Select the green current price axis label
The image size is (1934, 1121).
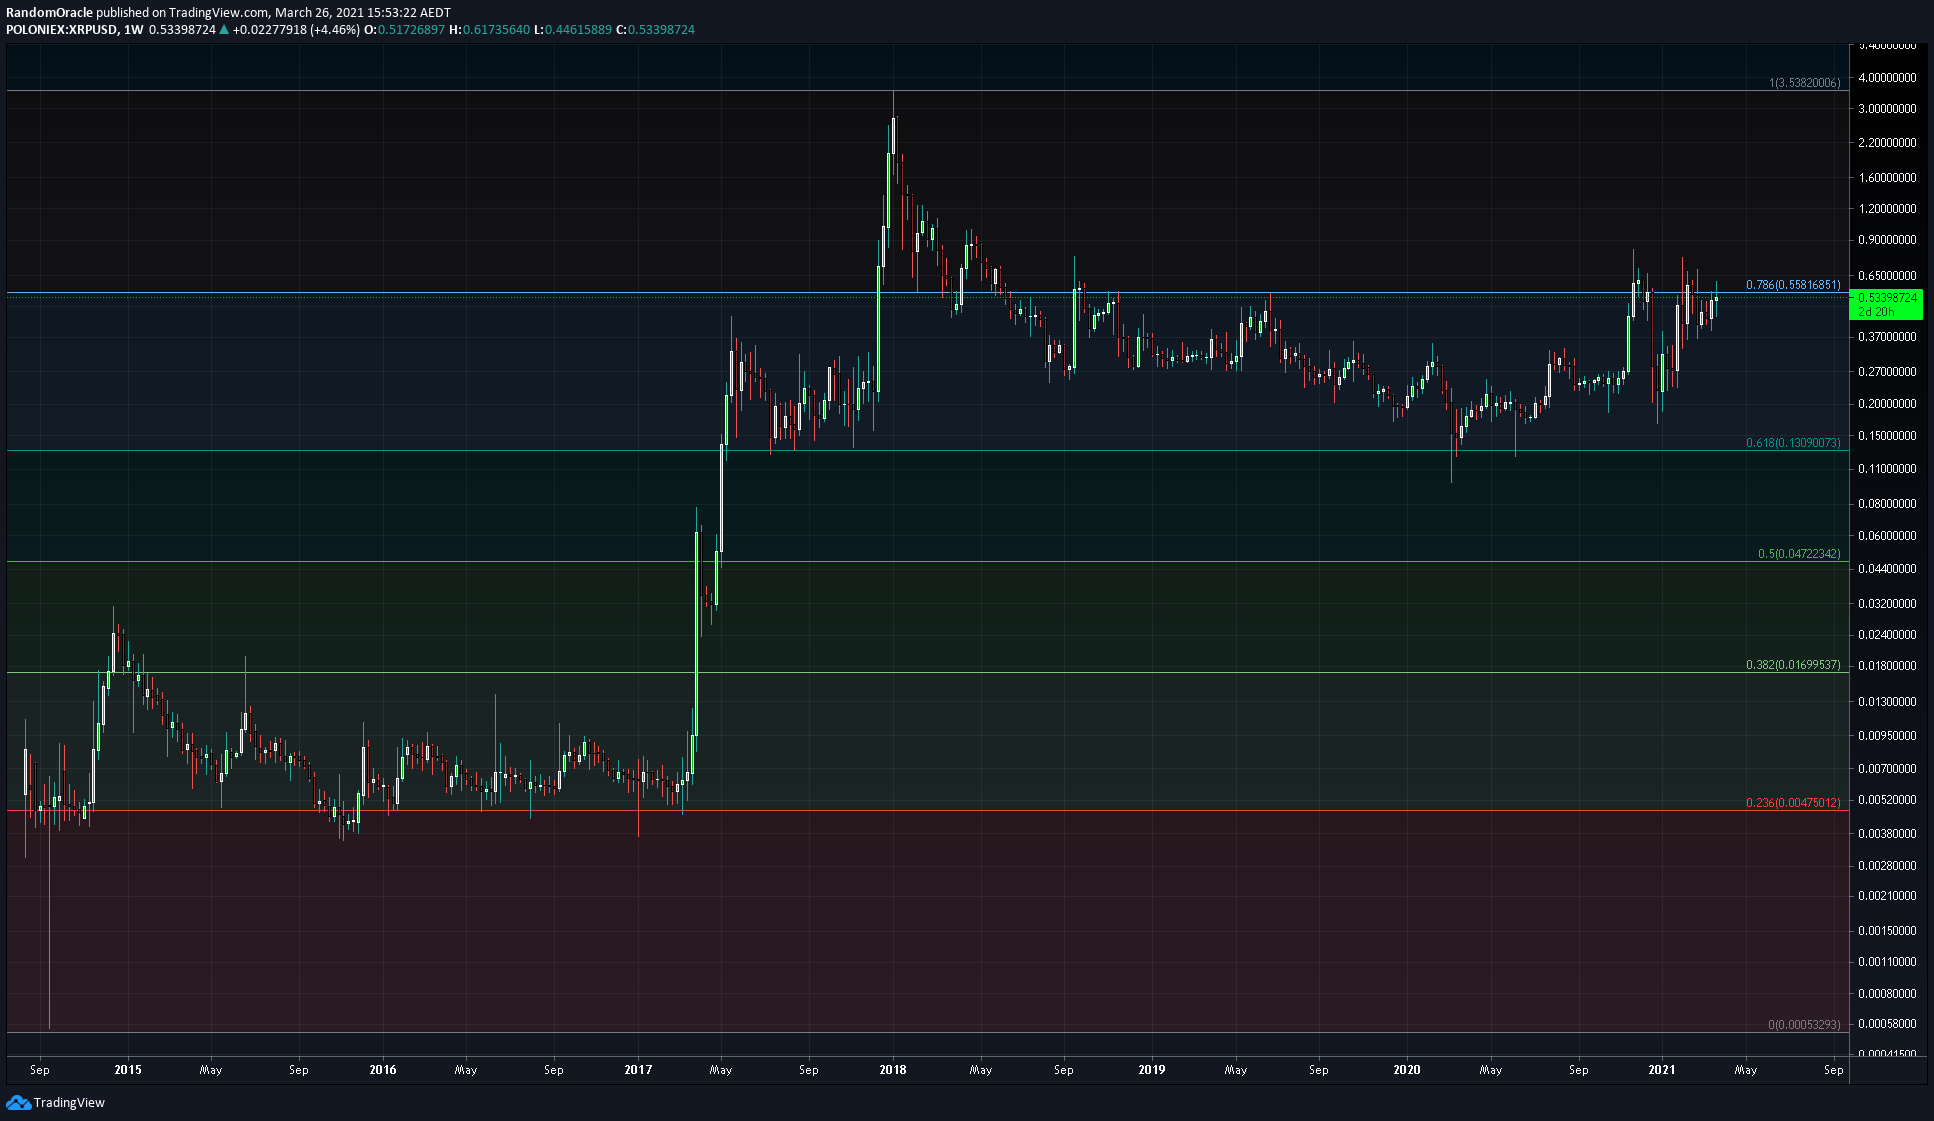tap(1888, 304)
